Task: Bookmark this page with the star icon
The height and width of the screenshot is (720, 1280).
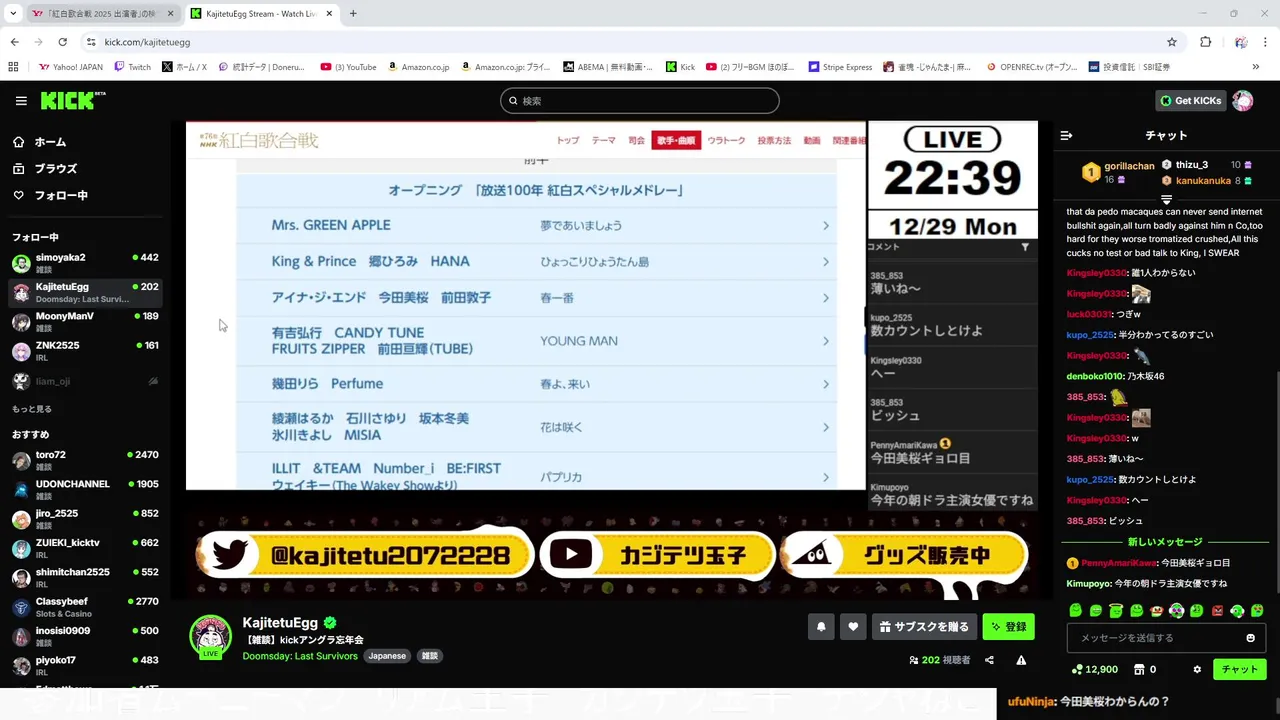Action: point(1172,42)
